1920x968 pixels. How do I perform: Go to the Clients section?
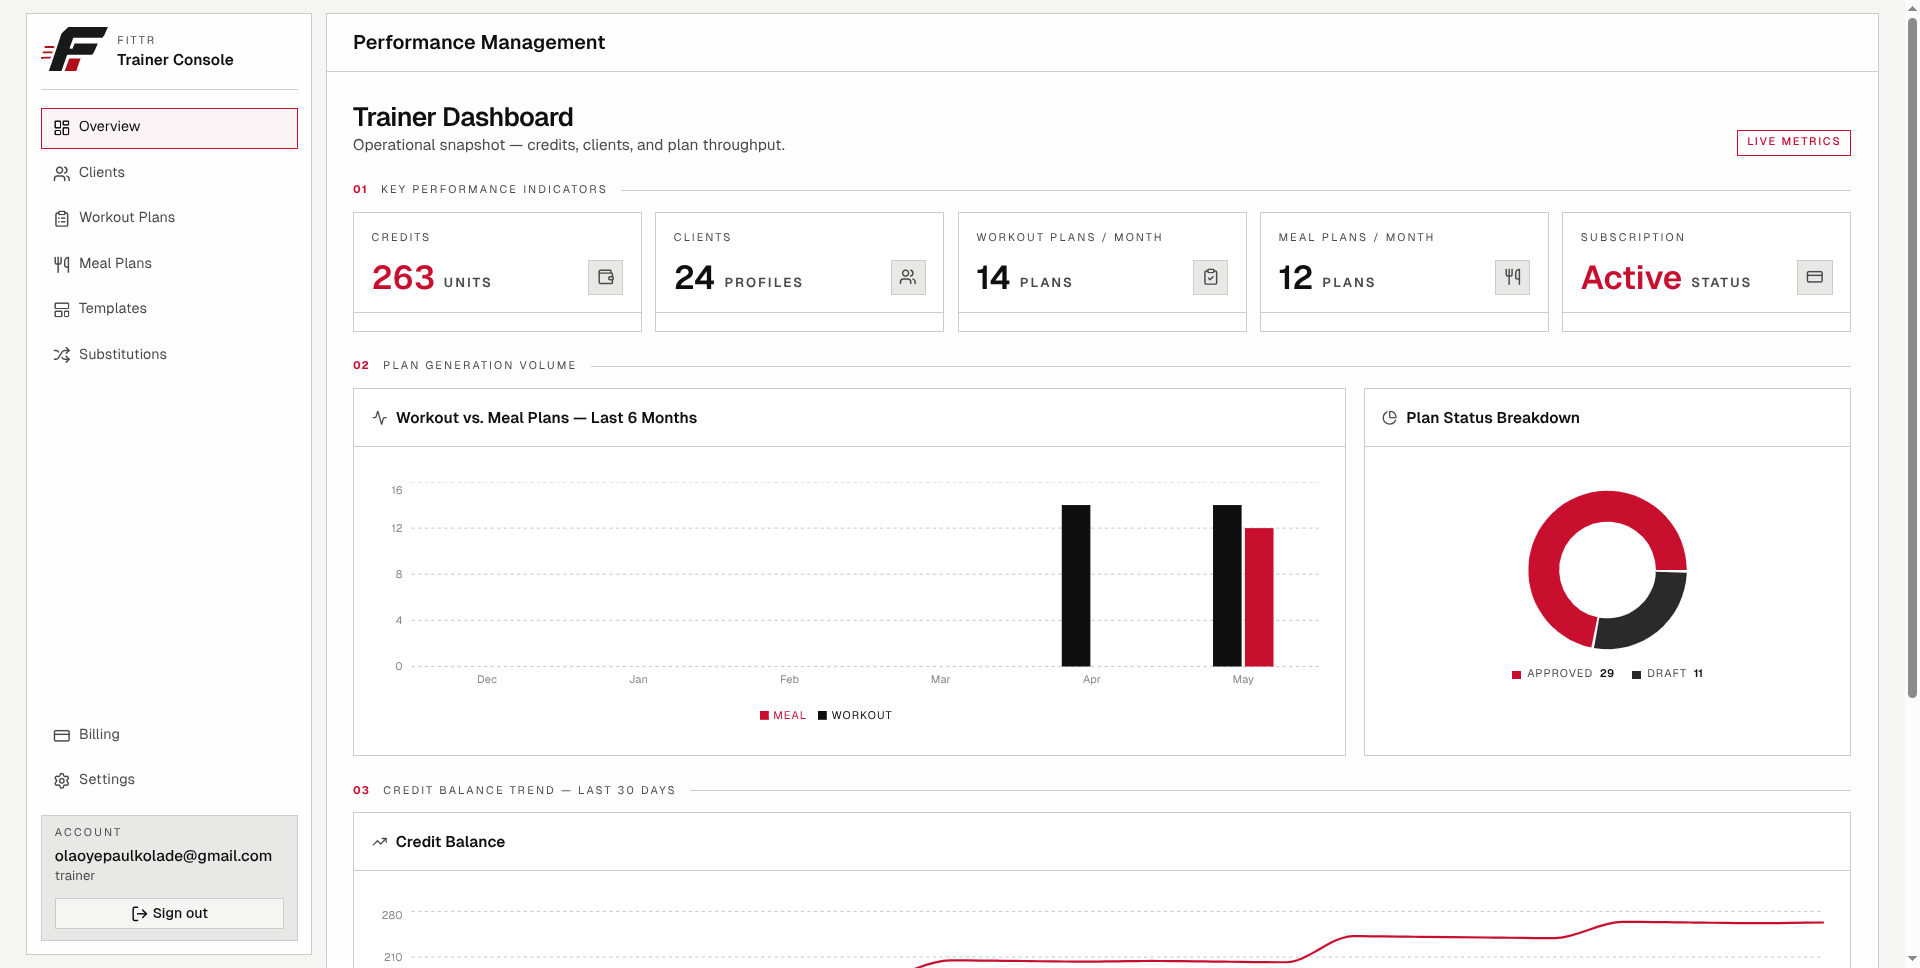(x=169, y=173)
